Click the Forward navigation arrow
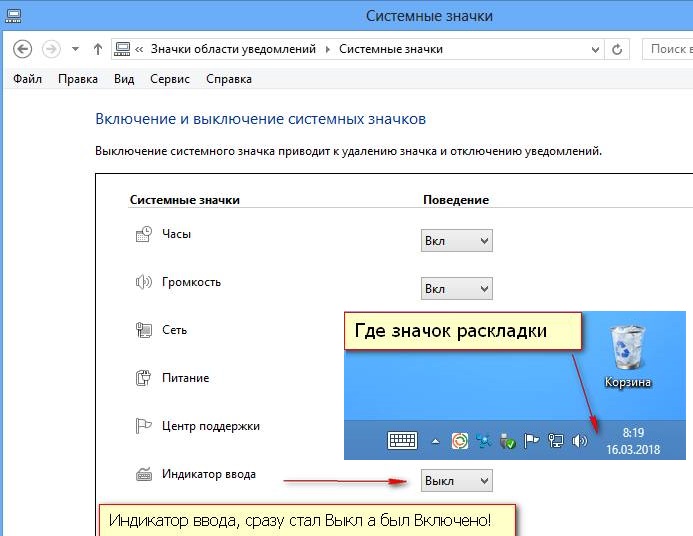This screenshot has height=536, width=693. [51, 49]
